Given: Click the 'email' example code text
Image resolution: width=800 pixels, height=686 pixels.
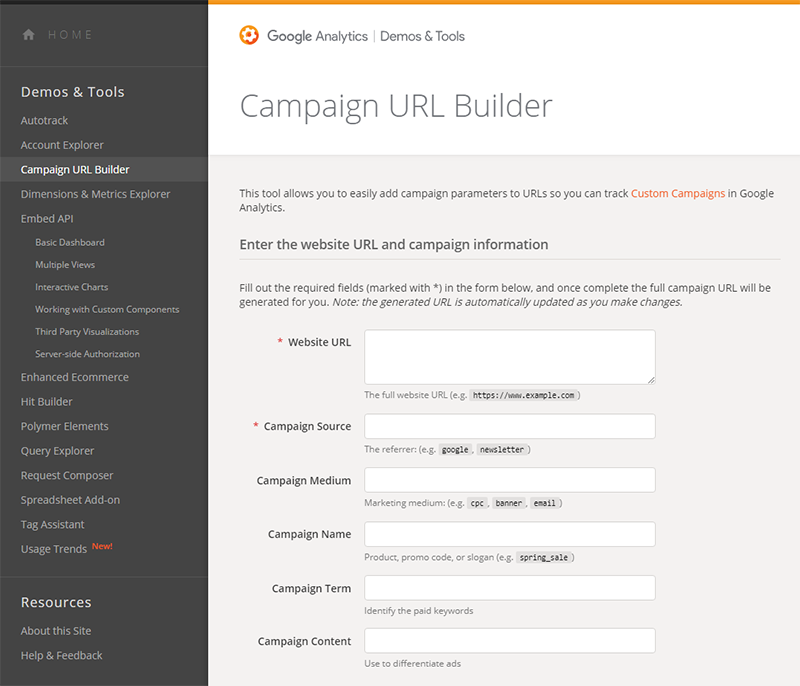Looking at the screenshot, I should tap(544, 503).
